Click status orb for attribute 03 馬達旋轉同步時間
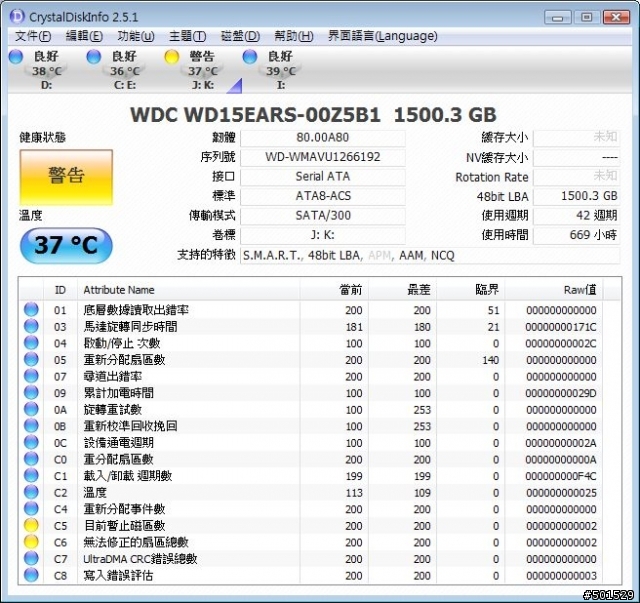The height and width of the screenshot is (603, 640). [31, 326]
